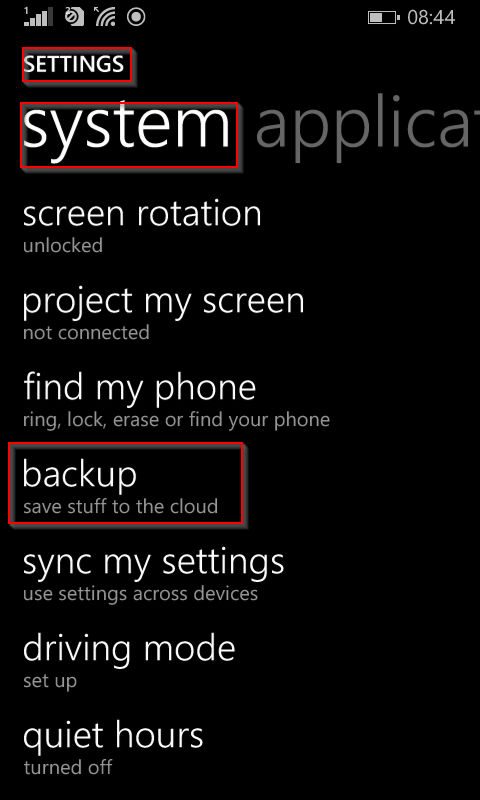Tap the SIM card status icon
This screenshot has height=800, width=480.
coord(76,17)
